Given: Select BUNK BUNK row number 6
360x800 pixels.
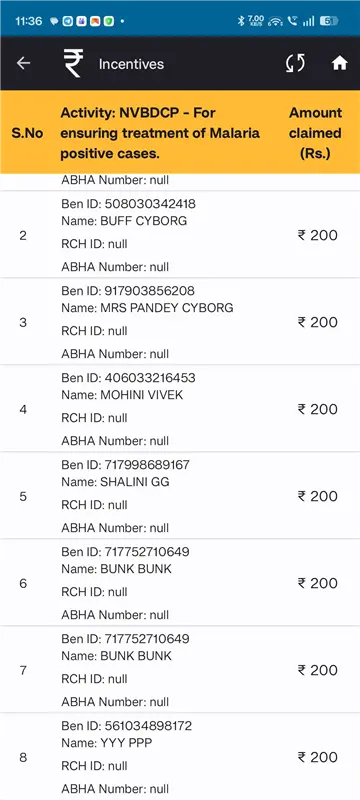Looking at the screenshot, I should coord(180,583).
